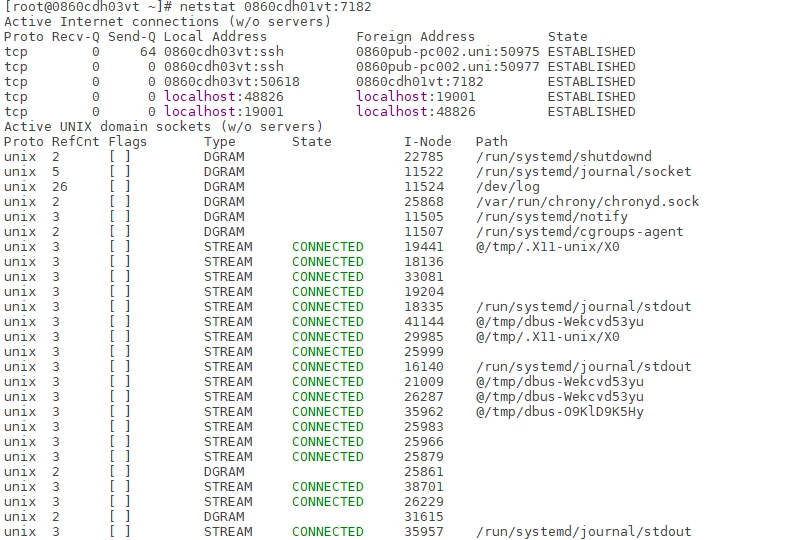Viewport: 808px width, 540px height.
Task: Click the I-Node number 22785
Action: (x=424, y=156)
